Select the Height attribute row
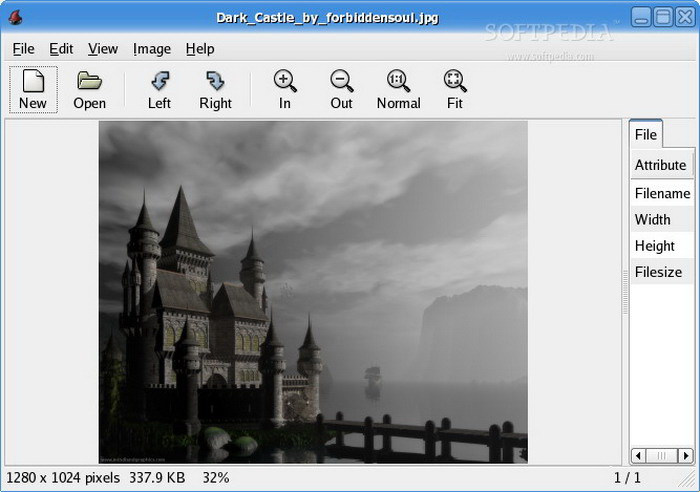This screenshot has width=700, height=492. [662, 246]
